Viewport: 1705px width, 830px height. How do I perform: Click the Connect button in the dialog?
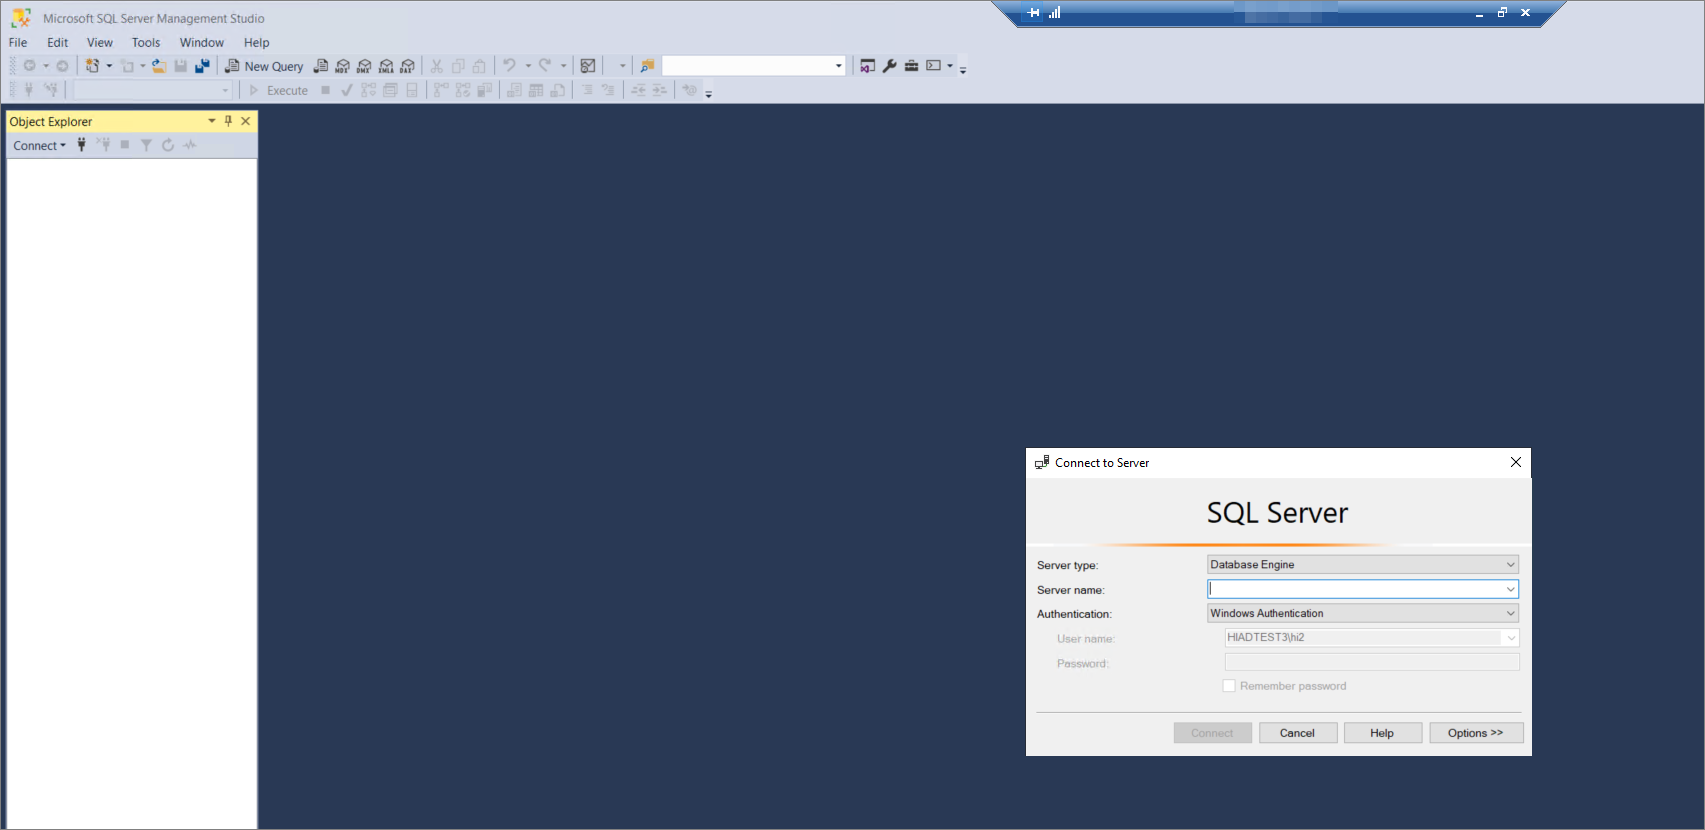tap(1212, 733)
